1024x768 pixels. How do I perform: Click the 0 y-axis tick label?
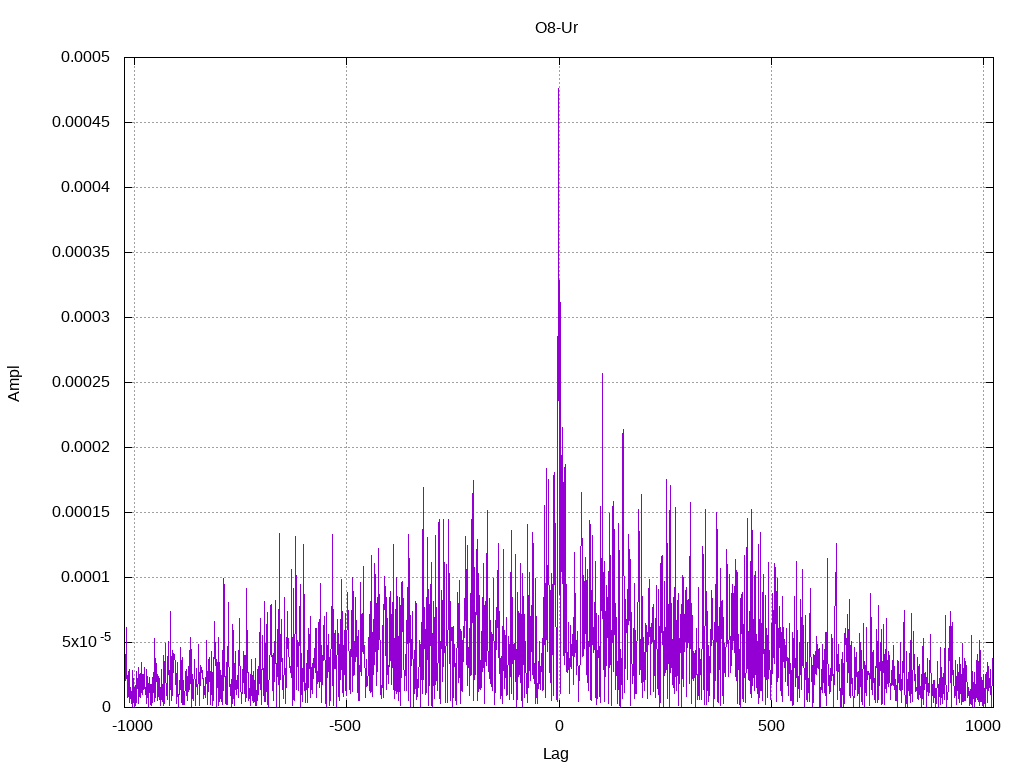[x=106, y=707]
